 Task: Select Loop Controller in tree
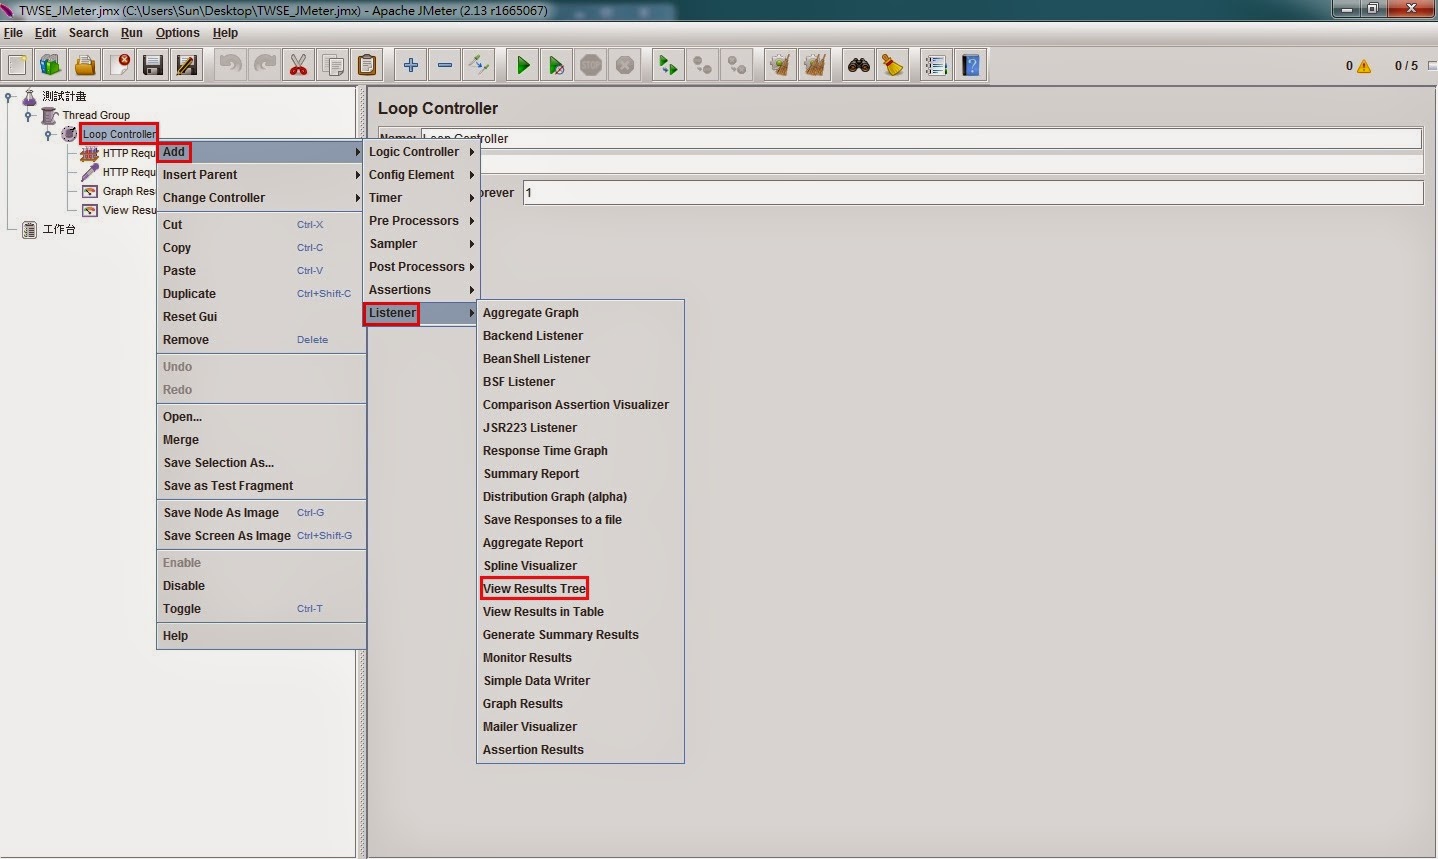tap(119, 134)
